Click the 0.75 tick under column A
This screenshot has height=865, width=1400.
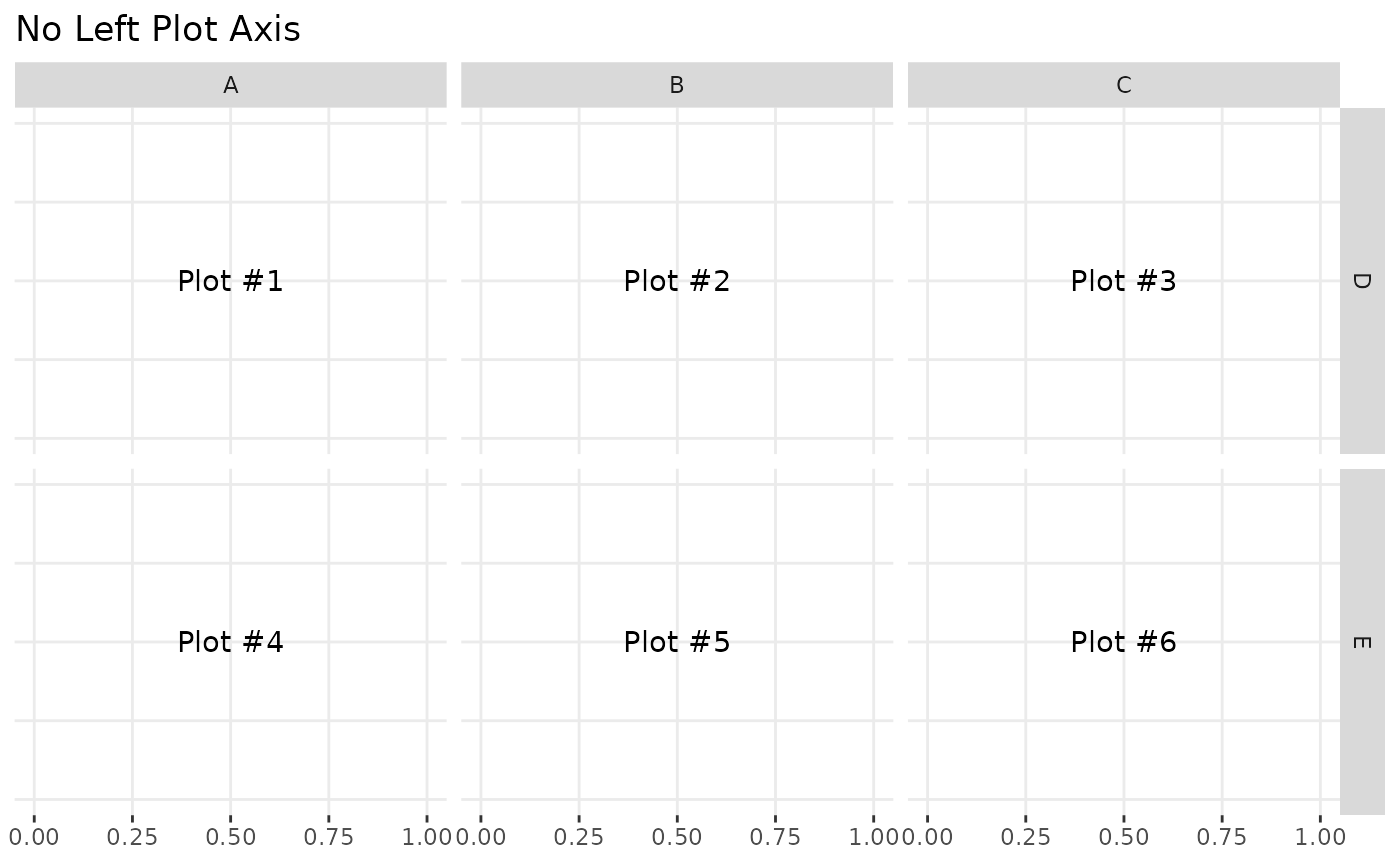tap(328, 835)
